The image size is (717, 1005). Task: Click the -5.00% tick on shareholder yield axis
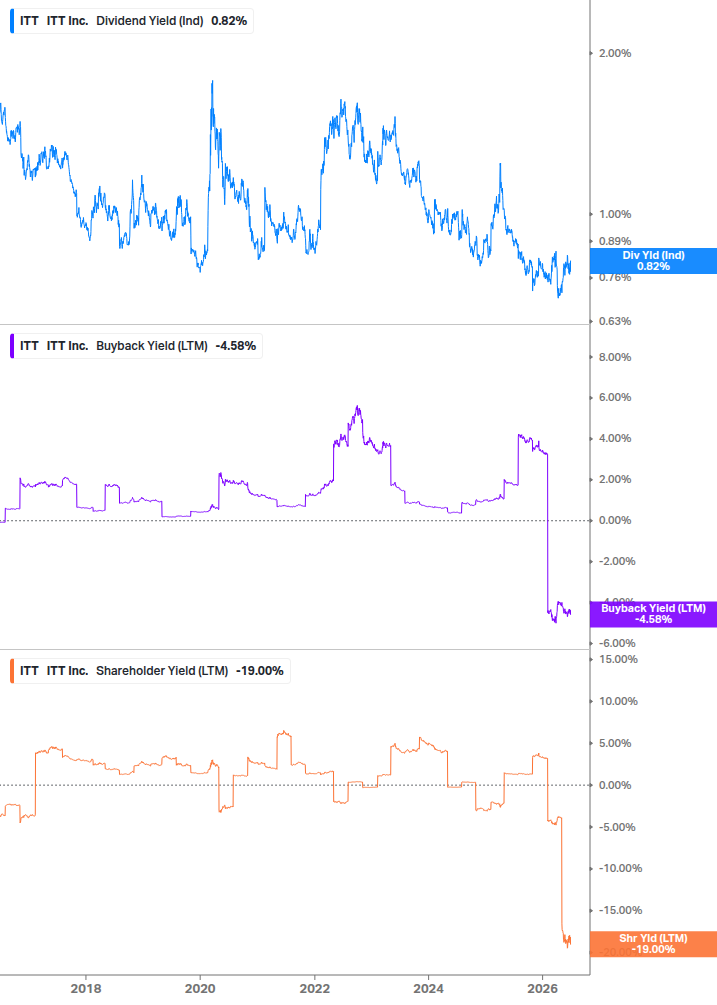pos(617,827)
